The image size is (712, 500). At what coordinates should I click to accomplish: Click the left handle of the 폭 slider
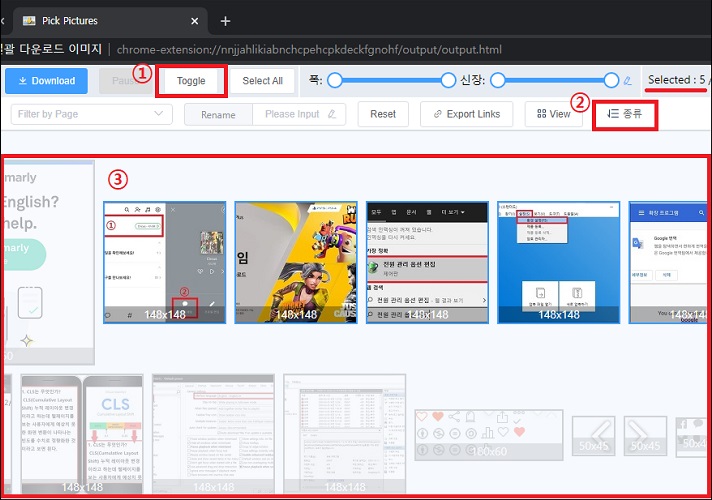click(x=335, y=80)
